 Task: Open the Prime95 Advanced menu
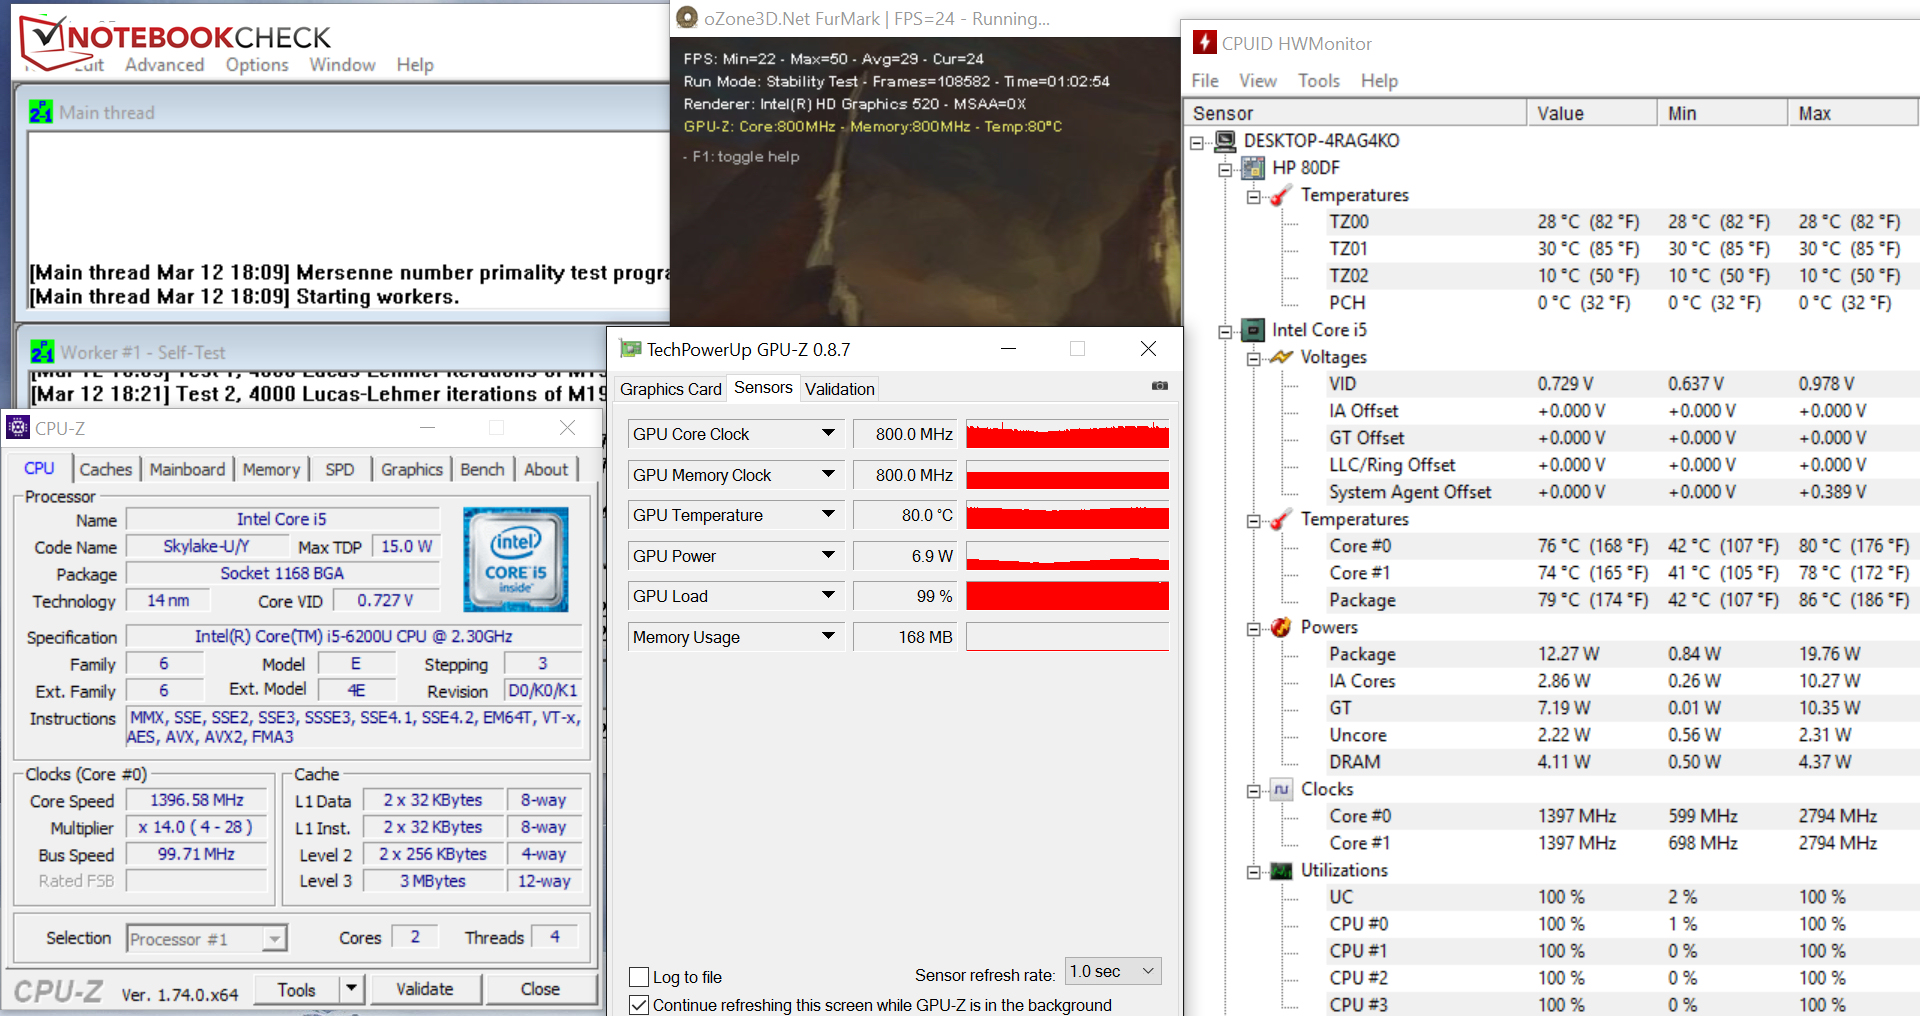click(x=164, y=65)
